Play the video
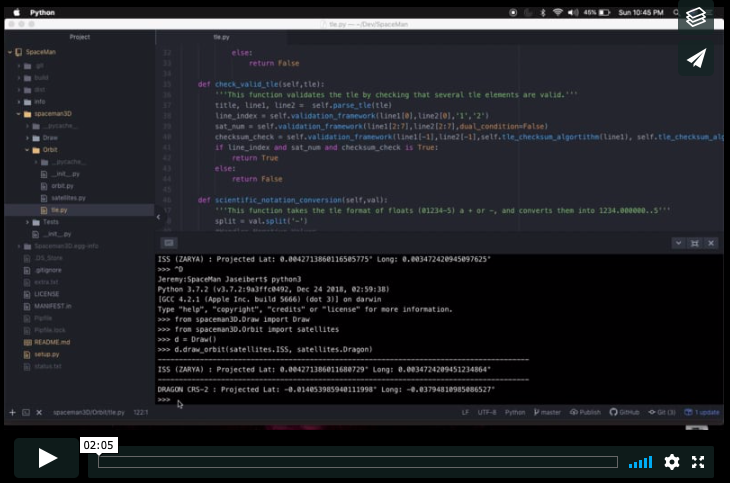This screenshot has height=483, width=730. pyautogui.click(x=46, y=458)
